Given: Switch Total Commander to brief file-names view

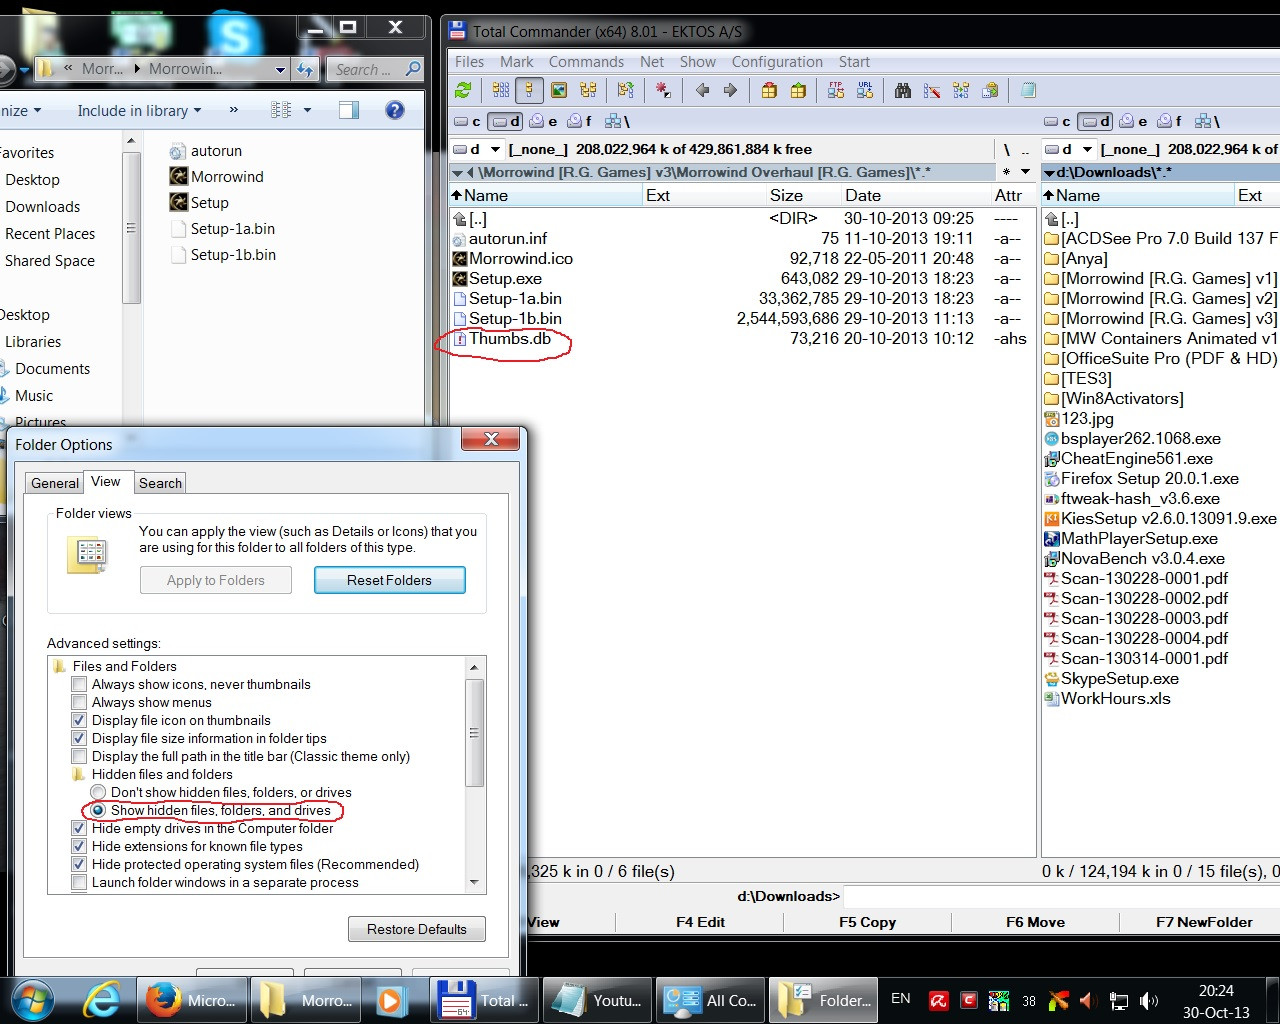Looking at the screenshot, I should [501, 91].
